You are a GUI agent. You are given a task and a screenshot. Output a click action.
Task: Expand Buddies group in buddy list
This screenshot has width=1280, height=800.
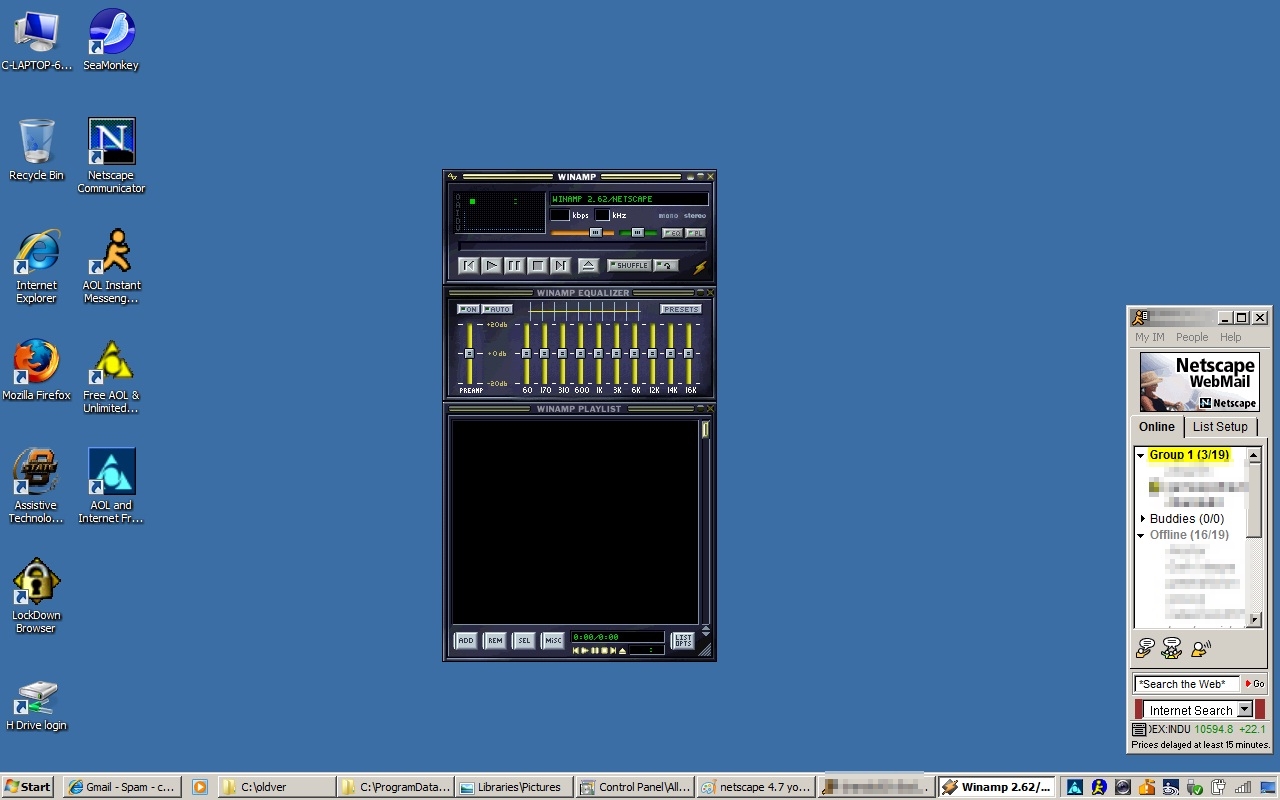(x=1142, y=519)
